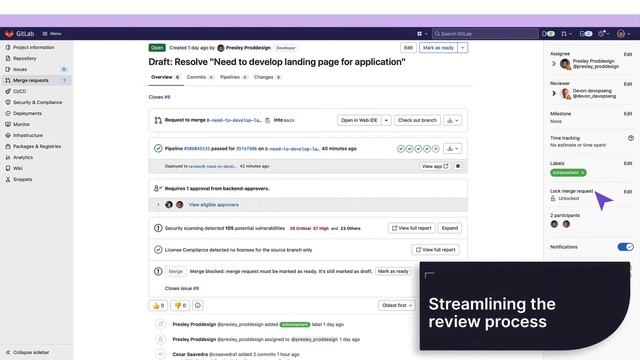Click Check out branch button
Screen dimensions: 640x360
click(417, 120)
